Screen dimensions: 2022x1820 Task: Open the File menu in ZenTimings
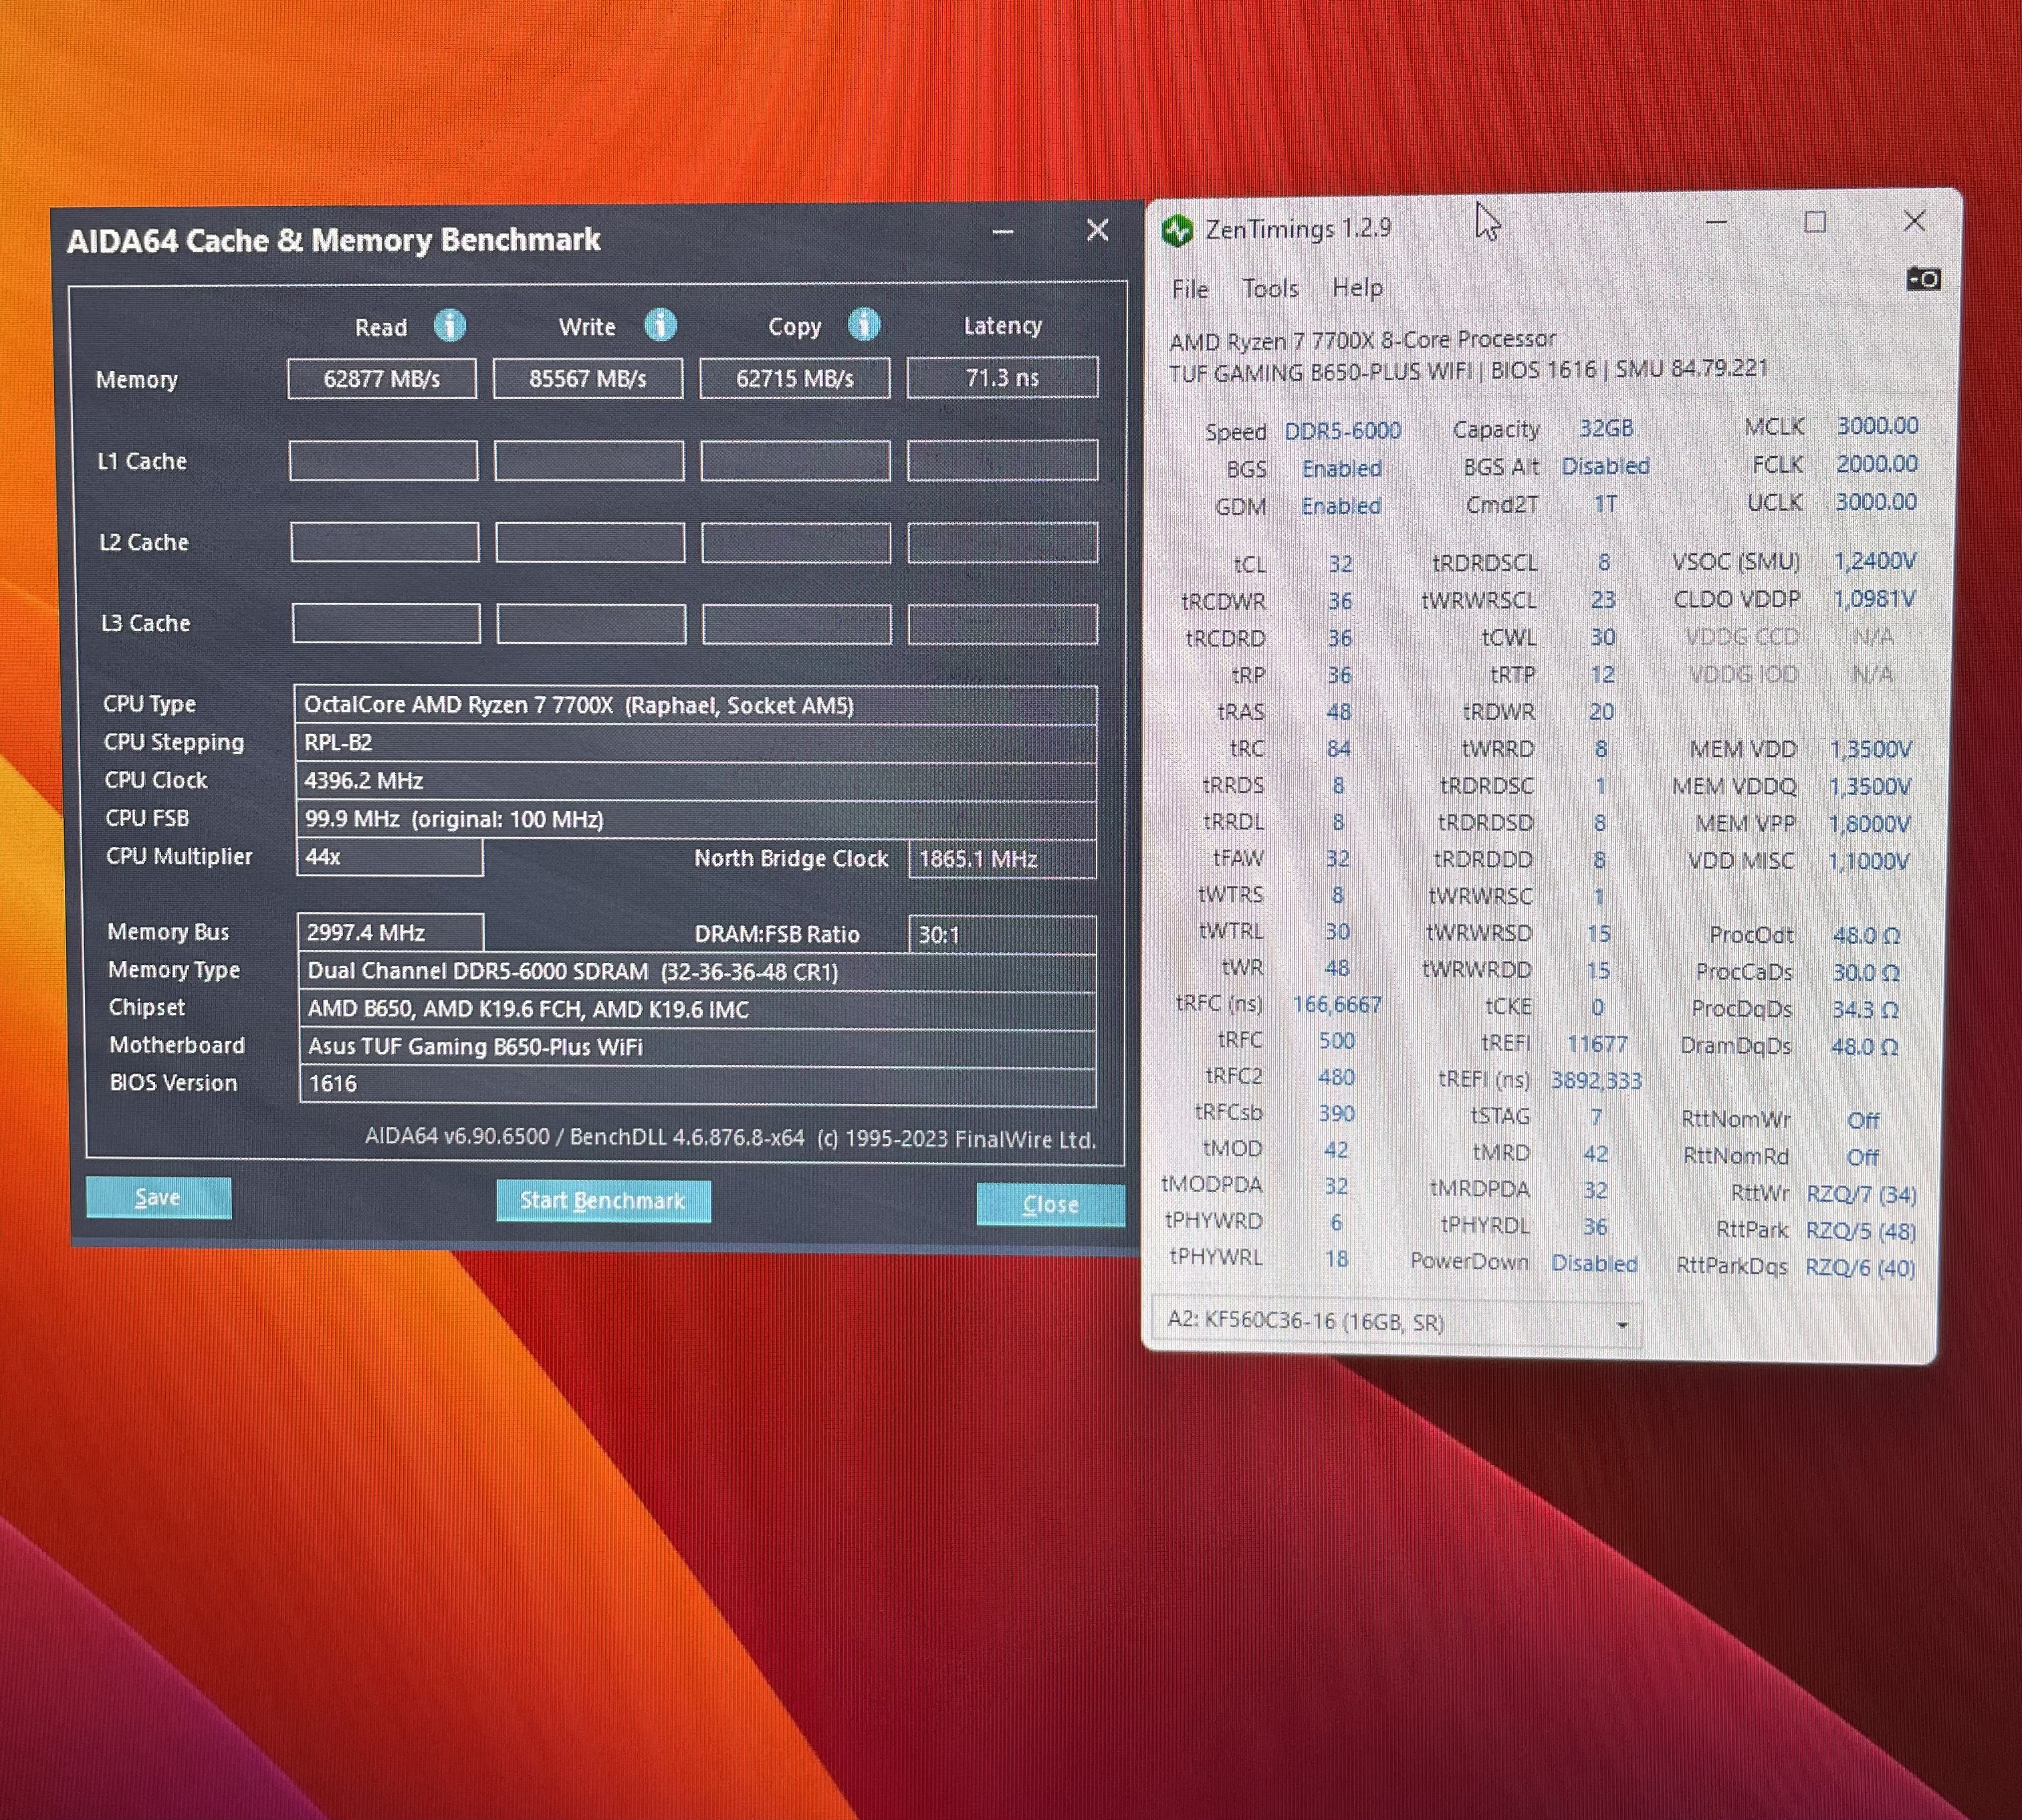(1189, 289)
